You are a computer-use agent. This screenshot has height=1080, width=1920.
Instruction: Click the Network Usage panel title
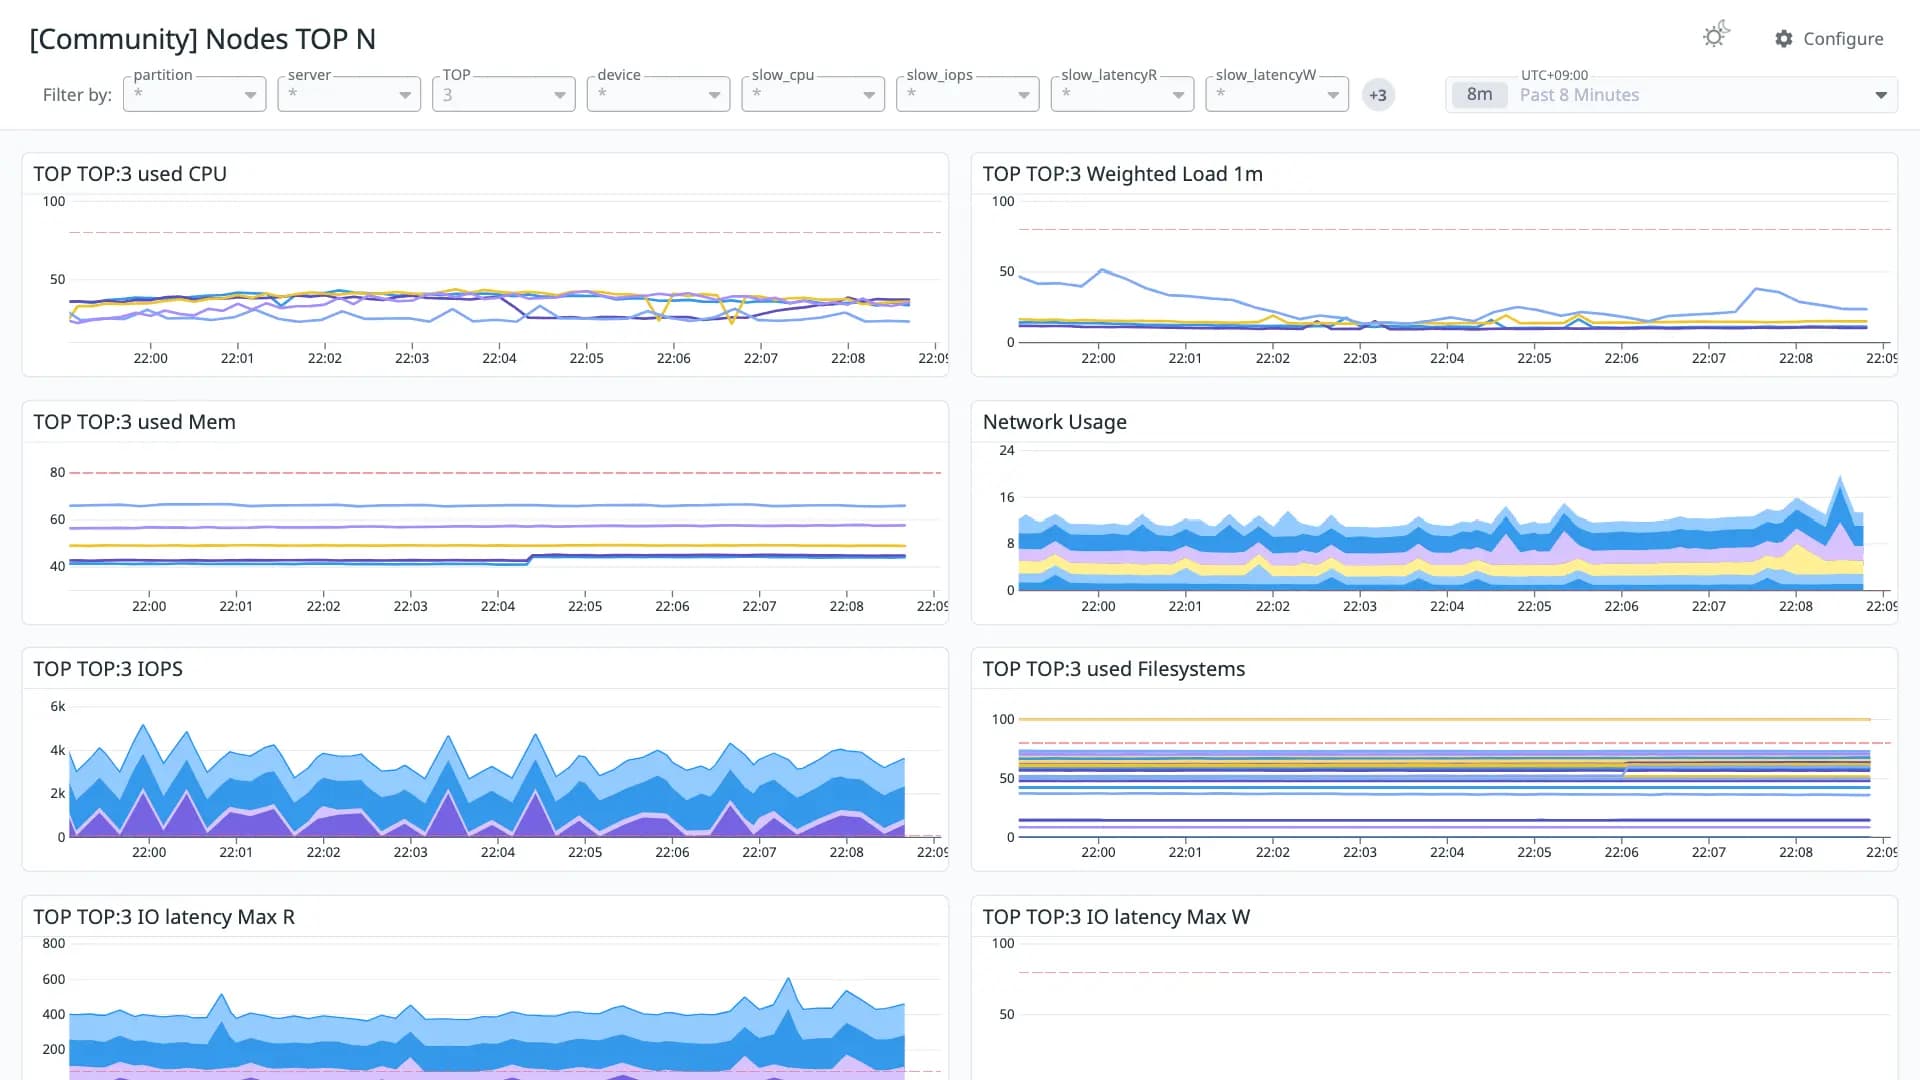tap(1054, 422)
